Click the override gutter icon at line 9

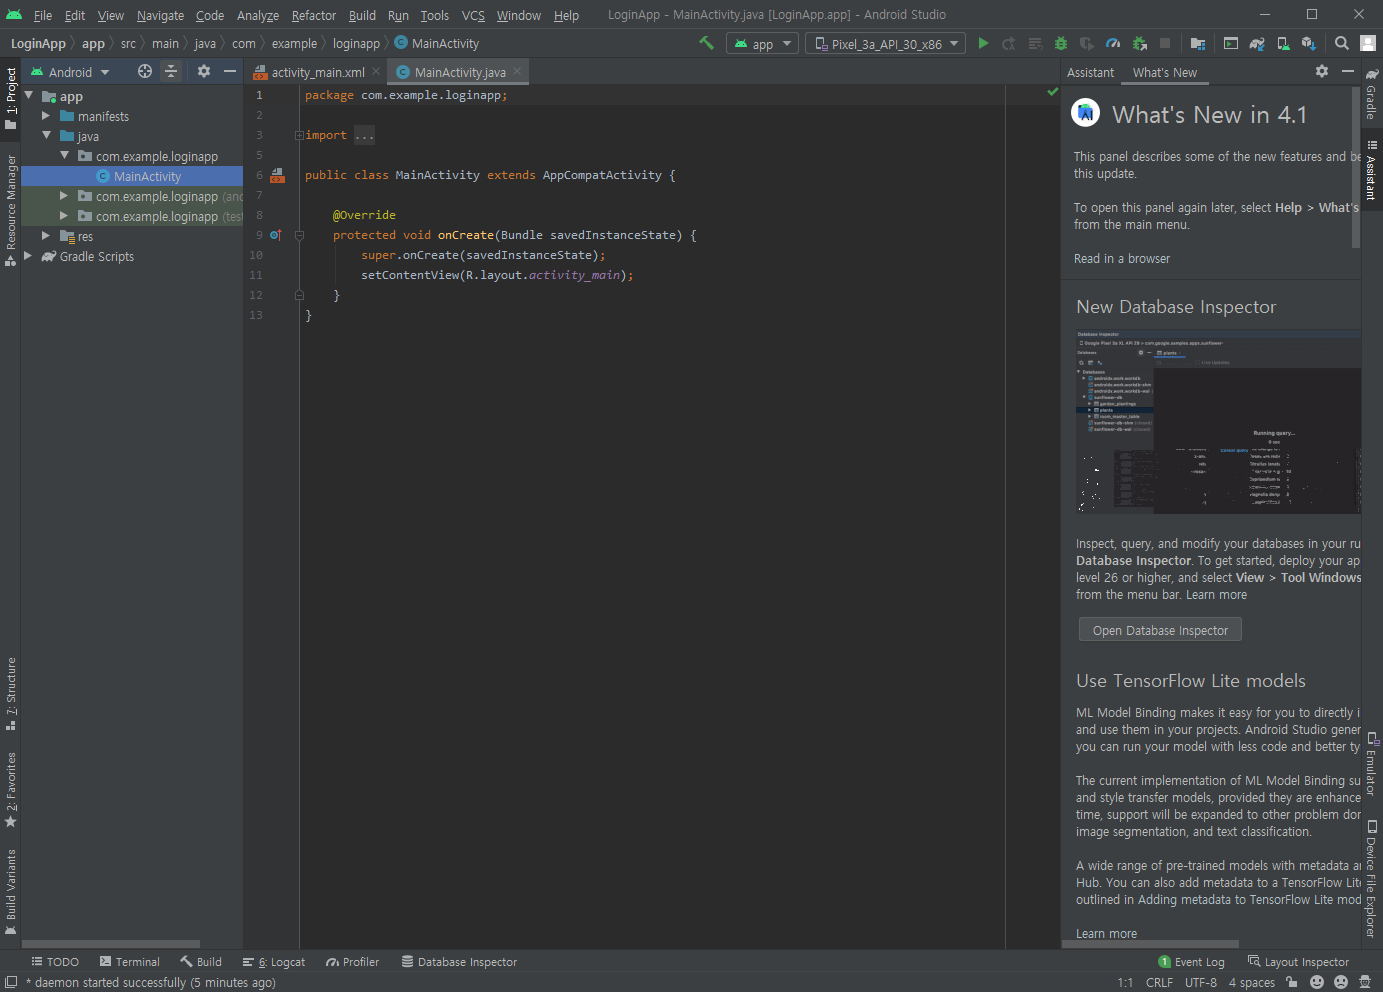tap(276, 235)
